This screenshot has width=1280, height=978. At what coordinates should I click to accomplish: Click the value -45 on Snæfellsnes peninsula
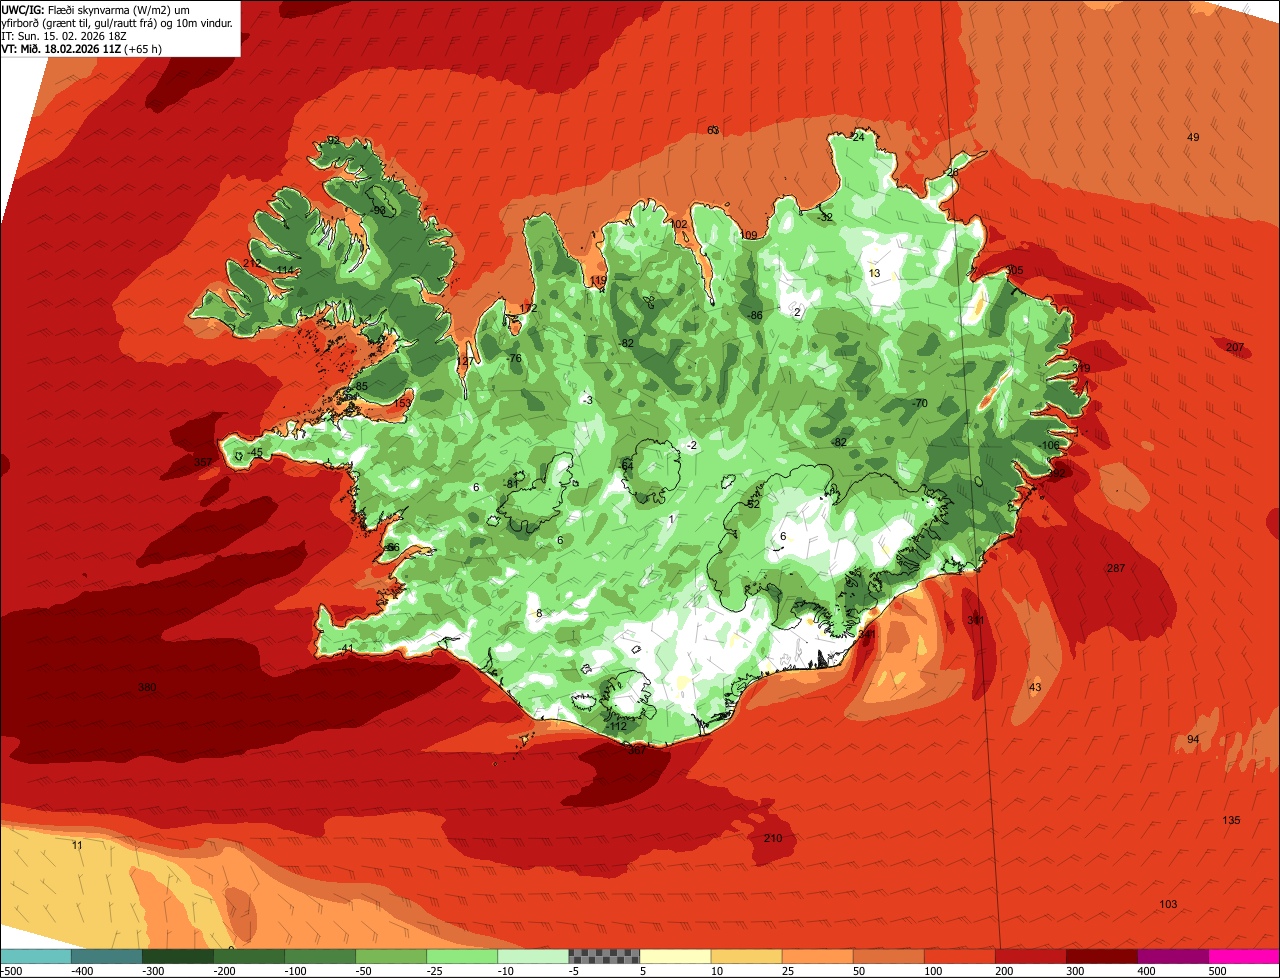(254, 453)
